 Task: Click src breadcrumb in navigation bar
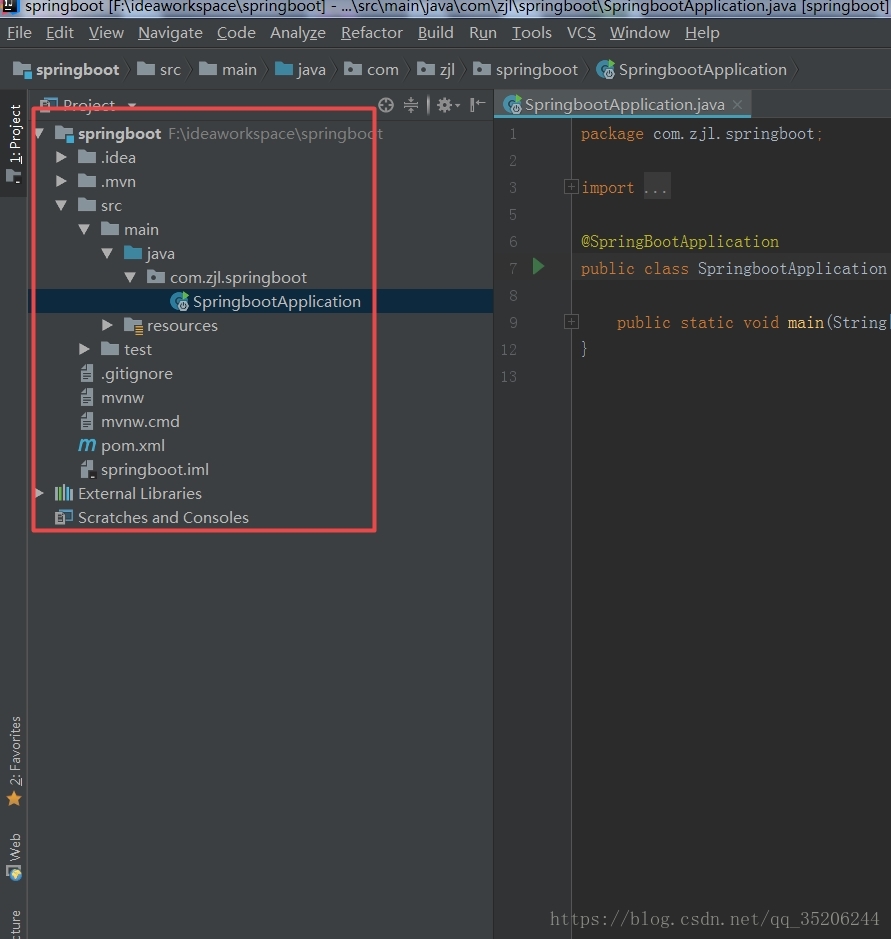click(159, 70)
